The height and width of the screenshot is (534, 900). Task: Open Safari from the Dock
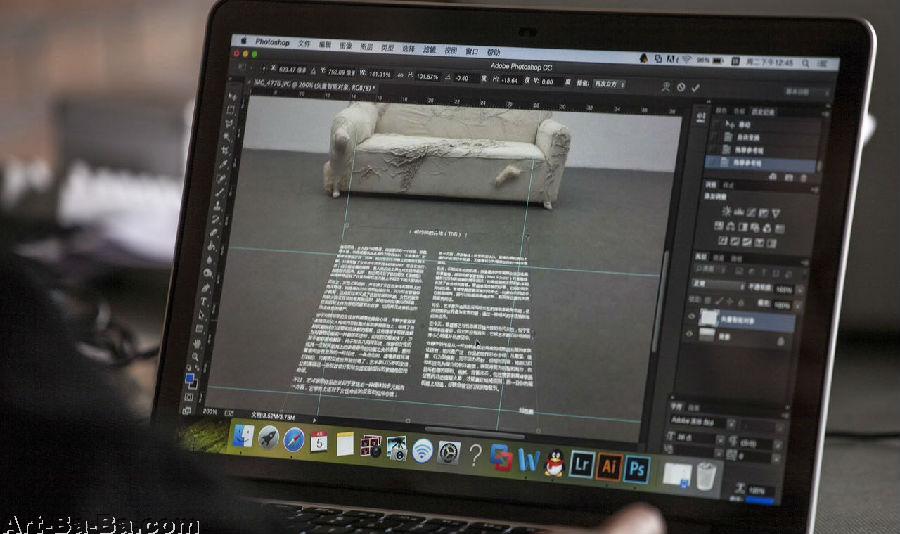pyautogui.click(x=293, y=441)
